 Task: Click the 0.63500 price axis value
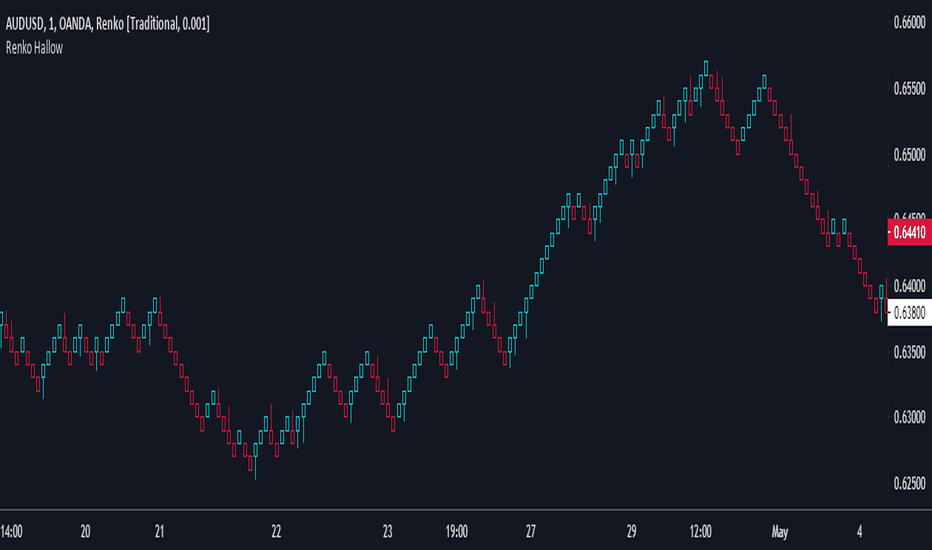pos(910,352)
